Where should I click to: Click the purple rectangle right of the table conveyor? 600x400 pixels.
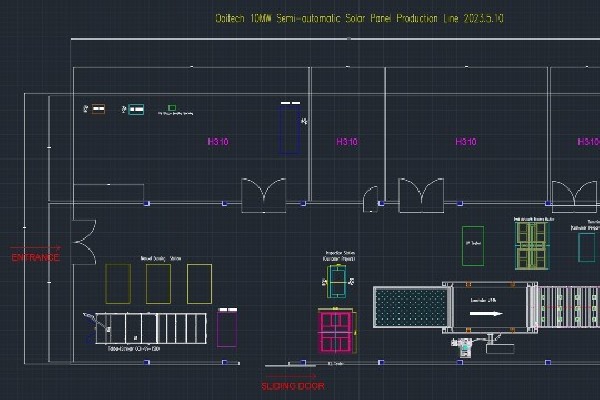pyautogui.click(x=228, y=328)
